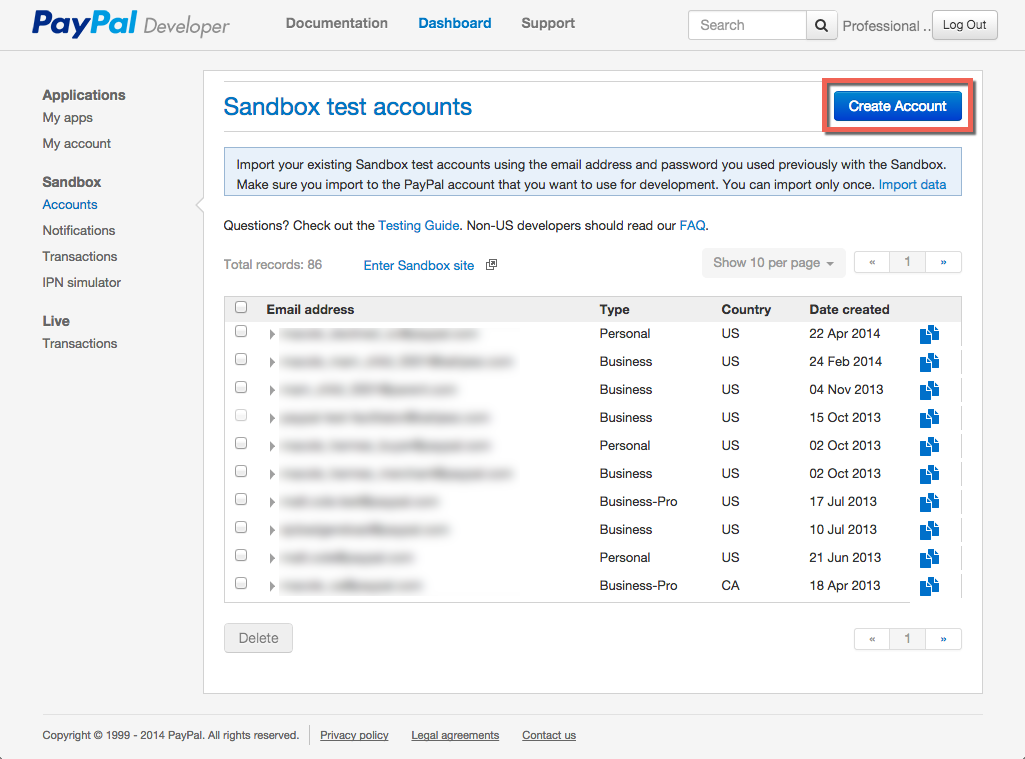
Task: Click the Log Out button
Action: (964, 25)
